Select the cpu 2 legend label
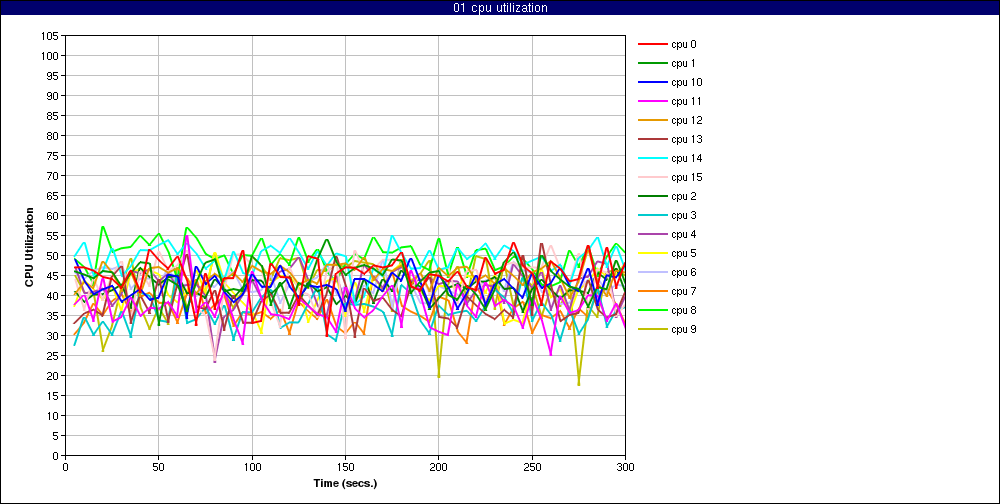This screenshot has width=1000, height=504. point(684,196)
